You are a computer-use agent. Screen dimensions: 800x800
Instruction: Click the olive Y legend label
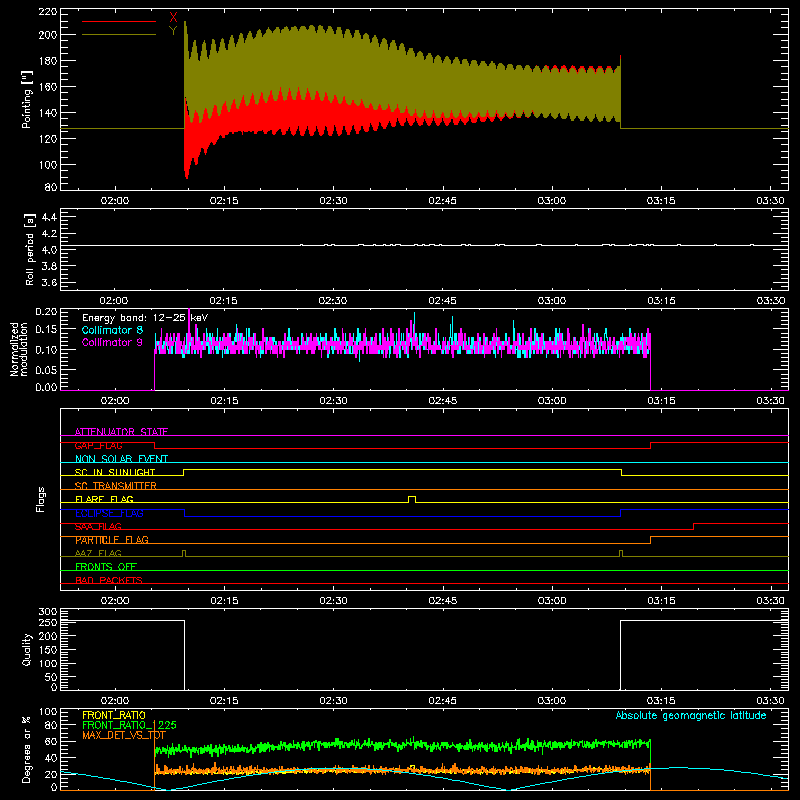coord(173,31)
